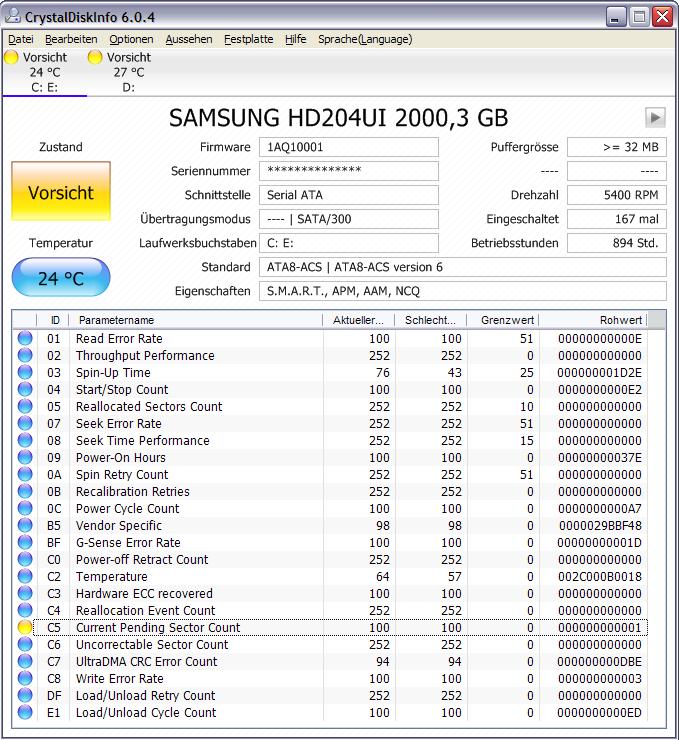The image size is (679, 740).
Task: Go to next disk with arrow button
Action: (x=655, y=118)
